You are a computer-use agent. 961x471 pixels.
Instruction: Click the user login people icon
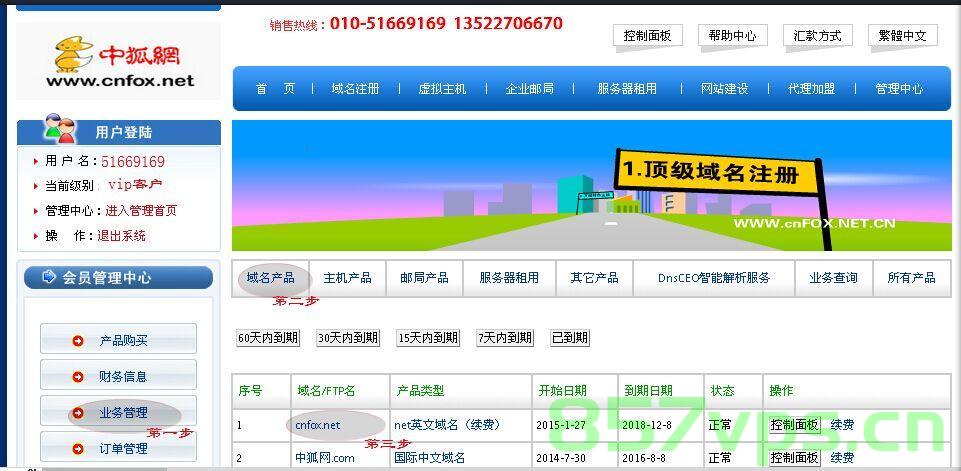59,129
